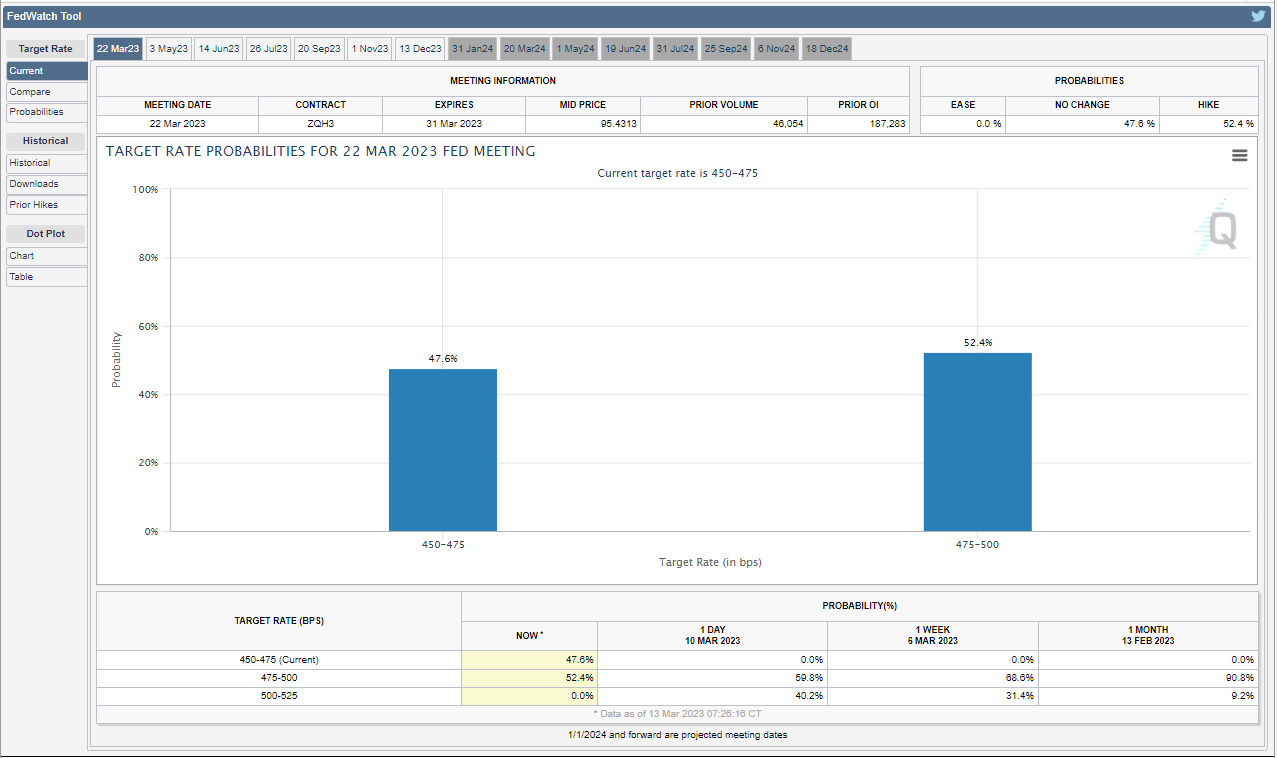Open the Dot Plot Table
Screen dimensions: 1277x758
point(47,277)
